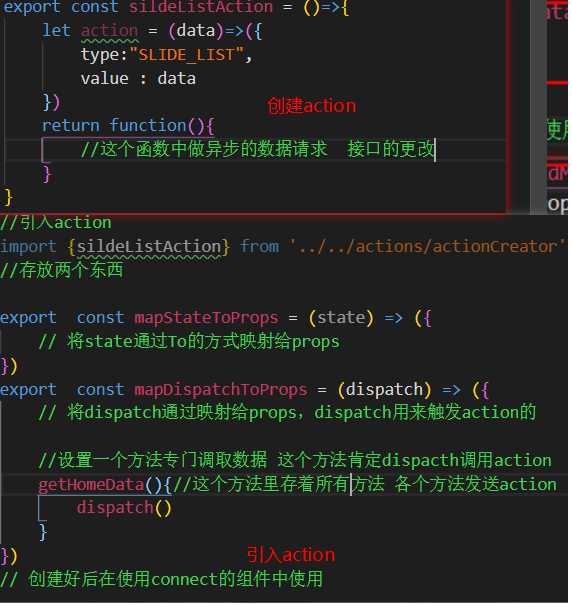
Task: Click the "dispatch()" call inside getHomeData
Action: (124, 508)
